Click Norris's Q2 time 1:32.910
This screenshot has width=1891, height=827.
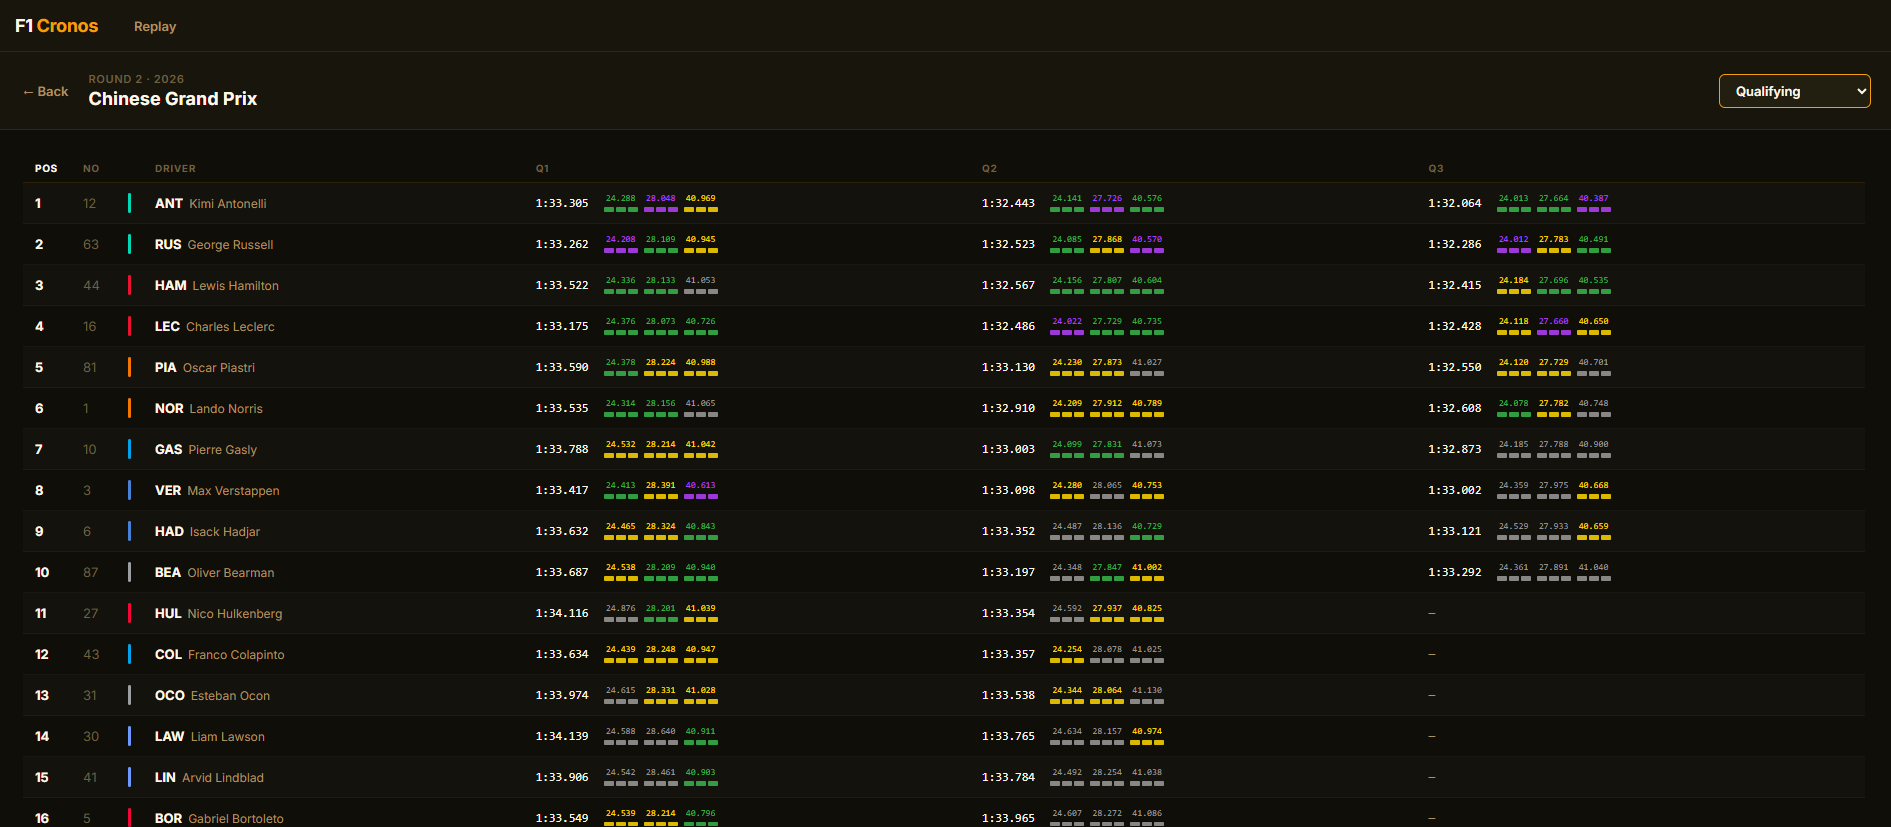(1008, 408)
